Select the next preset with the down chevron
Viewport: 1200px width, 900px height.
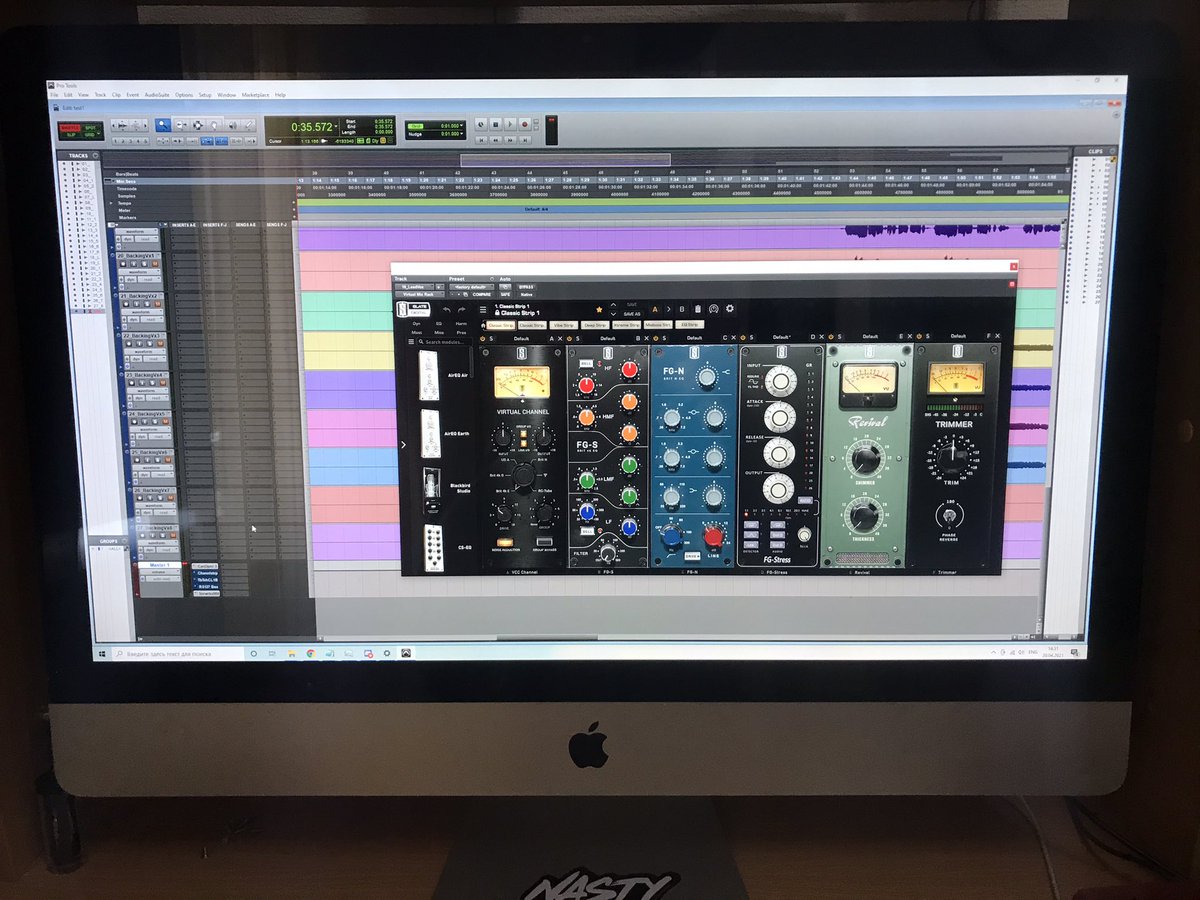pos(613,314)
